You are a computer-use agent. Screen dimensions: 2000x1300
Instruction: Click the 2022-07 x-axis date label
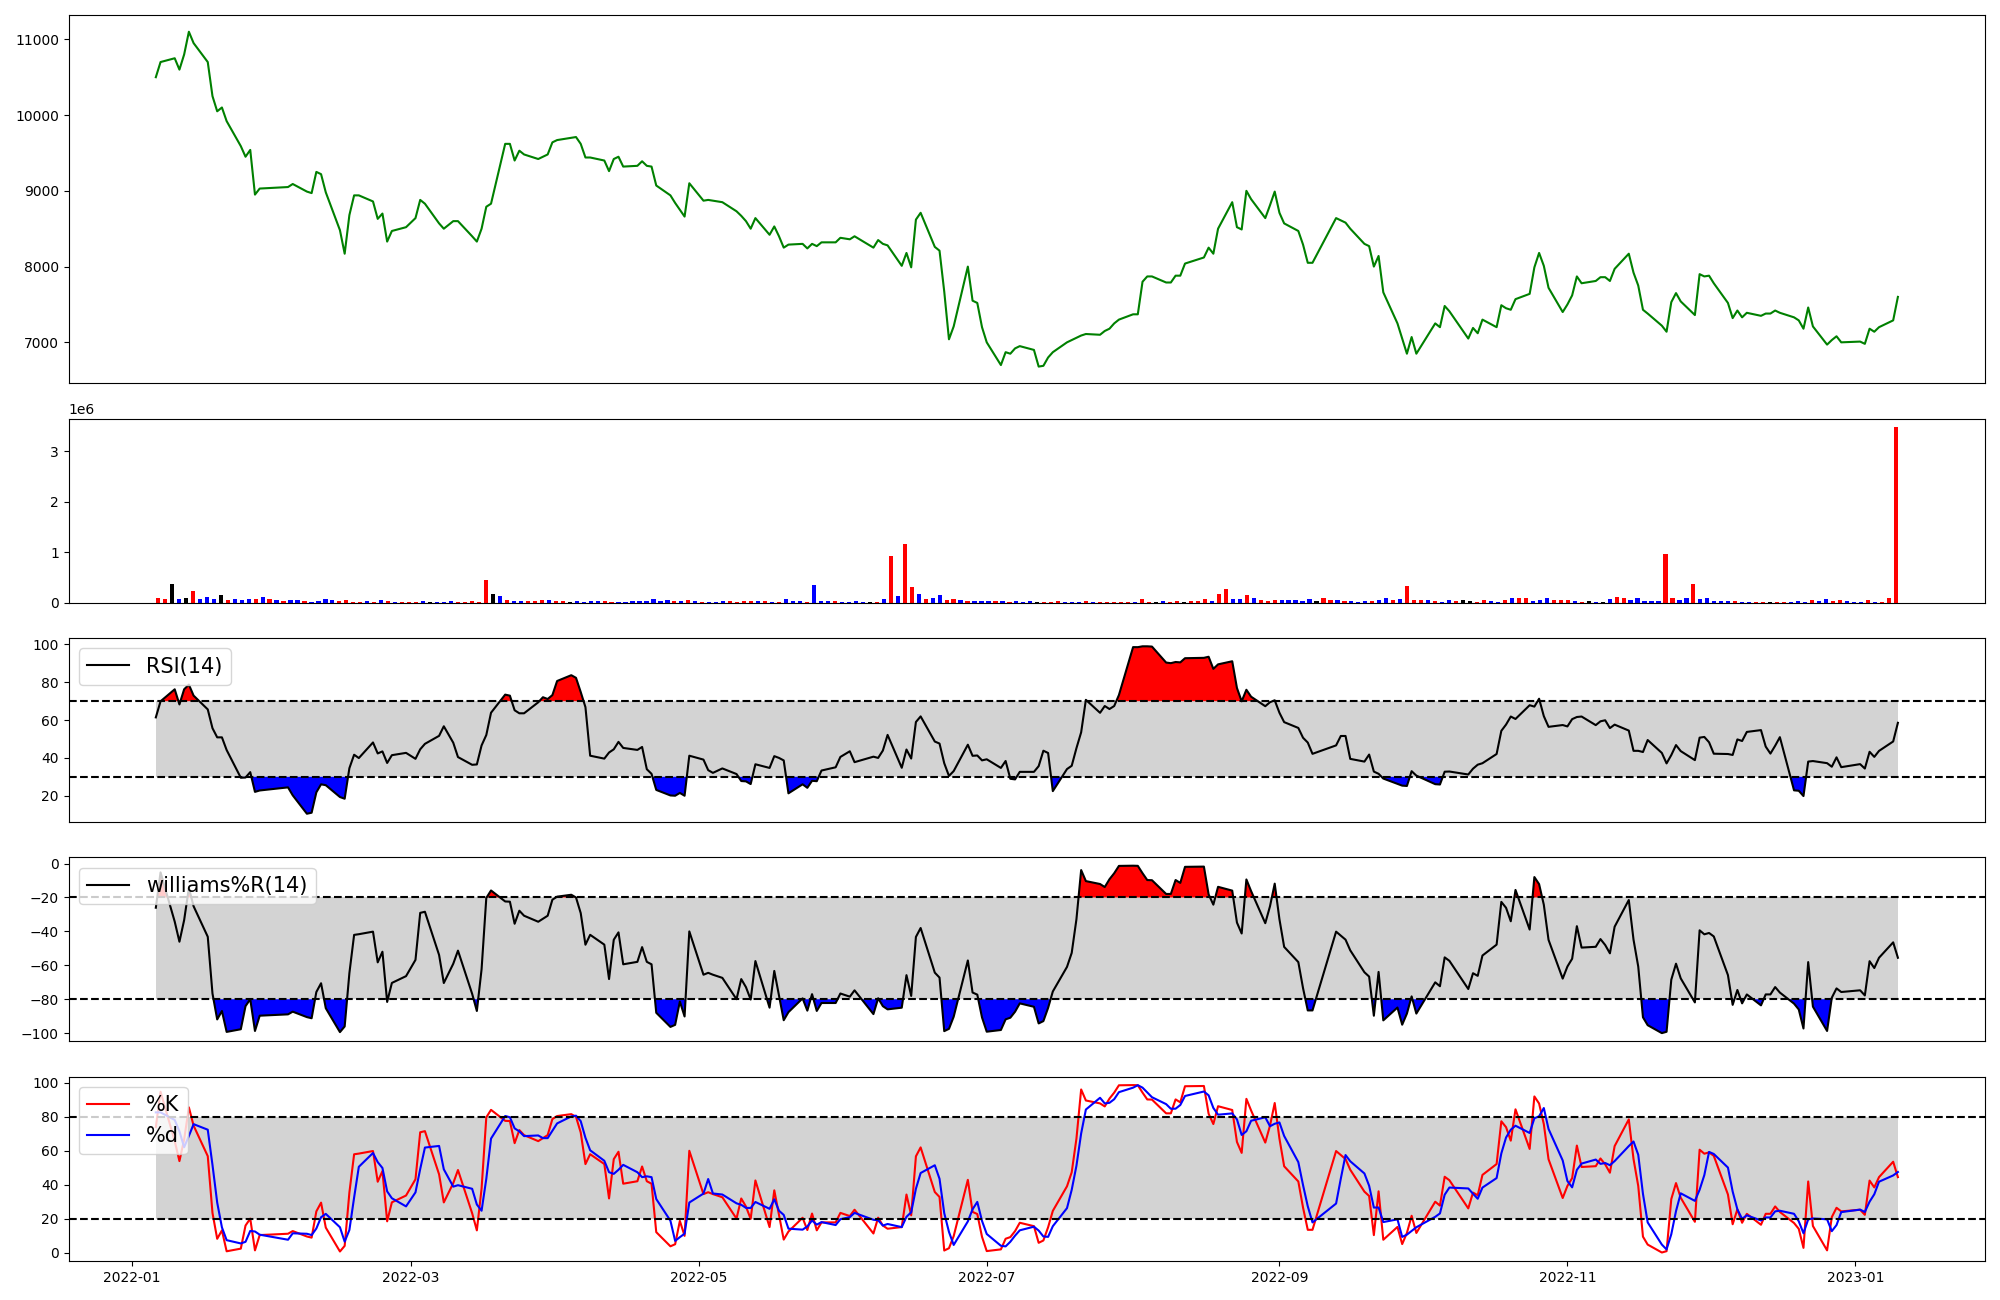click(987, 1277)
